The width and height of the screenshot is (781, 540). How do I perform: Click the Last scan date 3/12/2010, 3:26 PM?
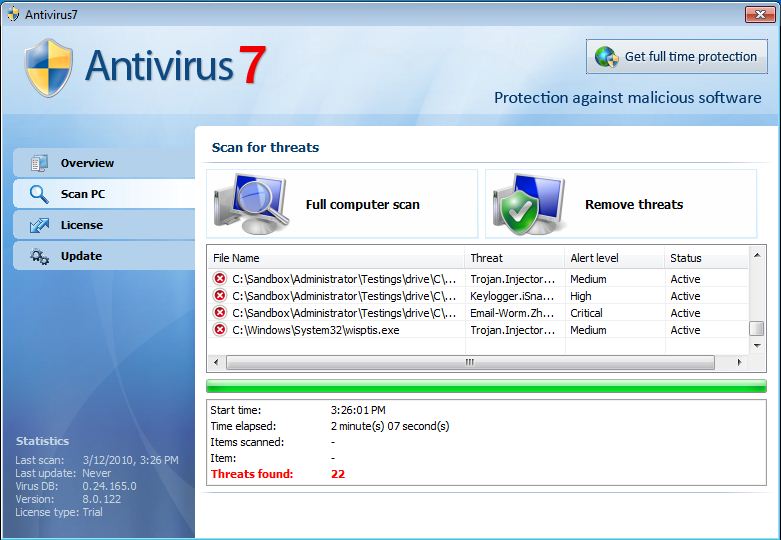(130, 460)
